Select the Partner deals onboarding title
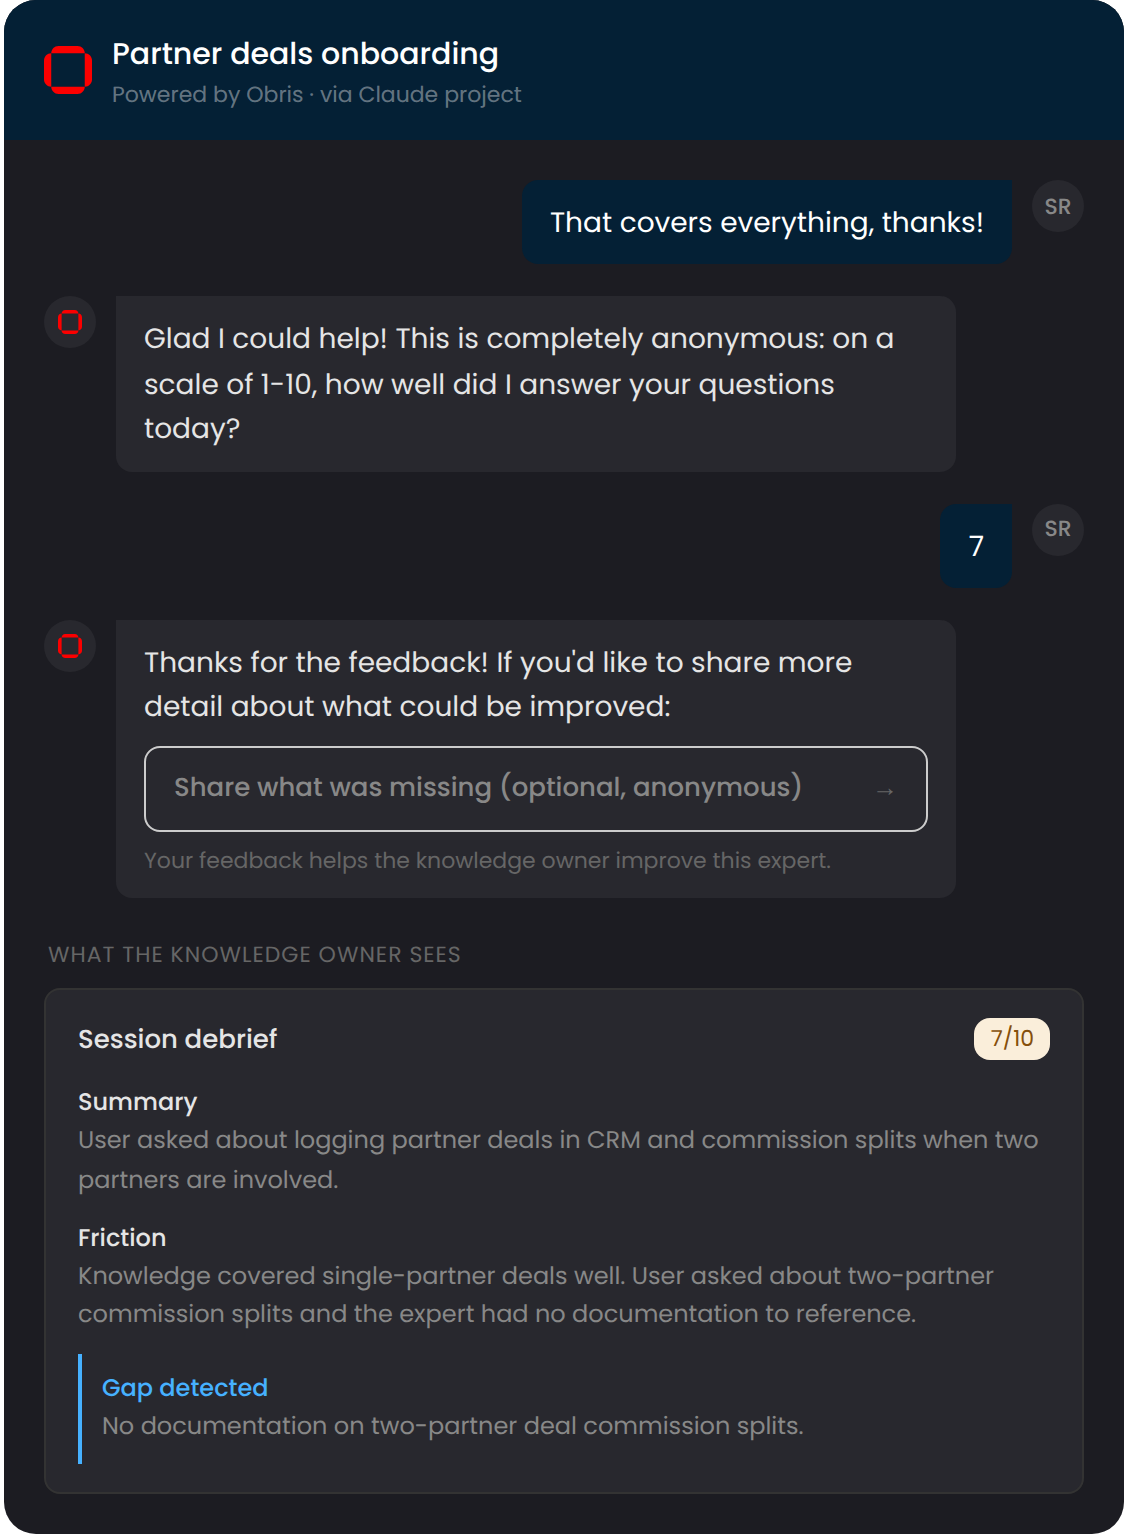Screen dimensions: 1128x1540 click(x=306, y=54)
